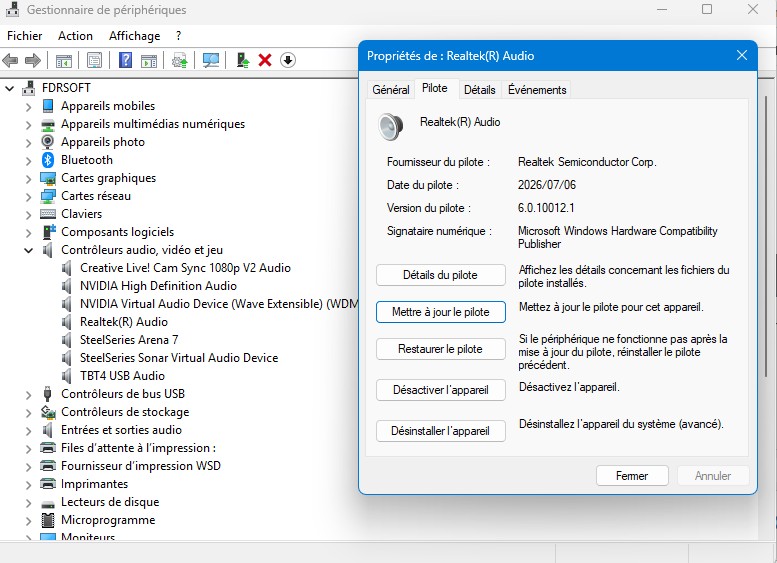Open the Affichage menu

pos(134,36)
